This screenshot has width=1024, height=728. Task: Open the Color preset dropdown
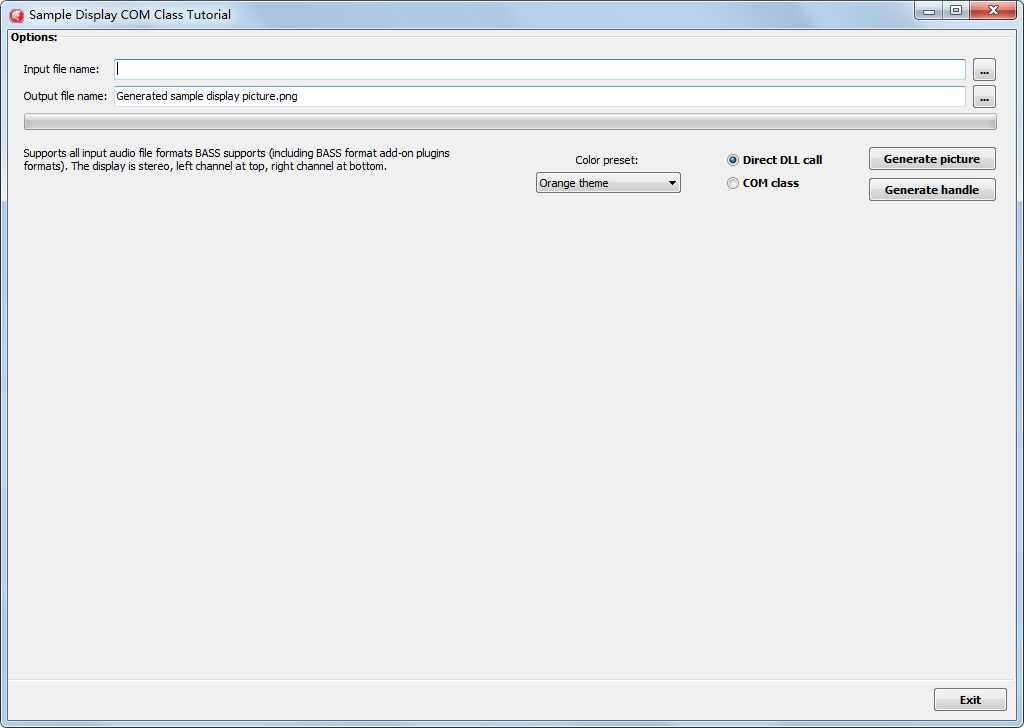(607, 182)
